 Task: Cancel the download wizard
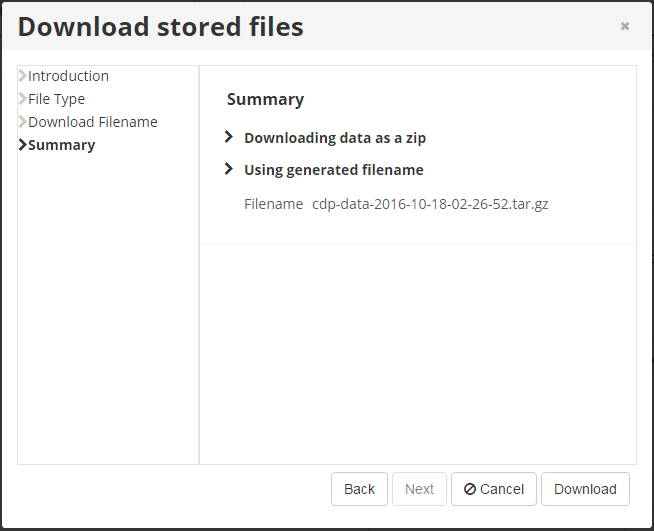click(494, 489)
